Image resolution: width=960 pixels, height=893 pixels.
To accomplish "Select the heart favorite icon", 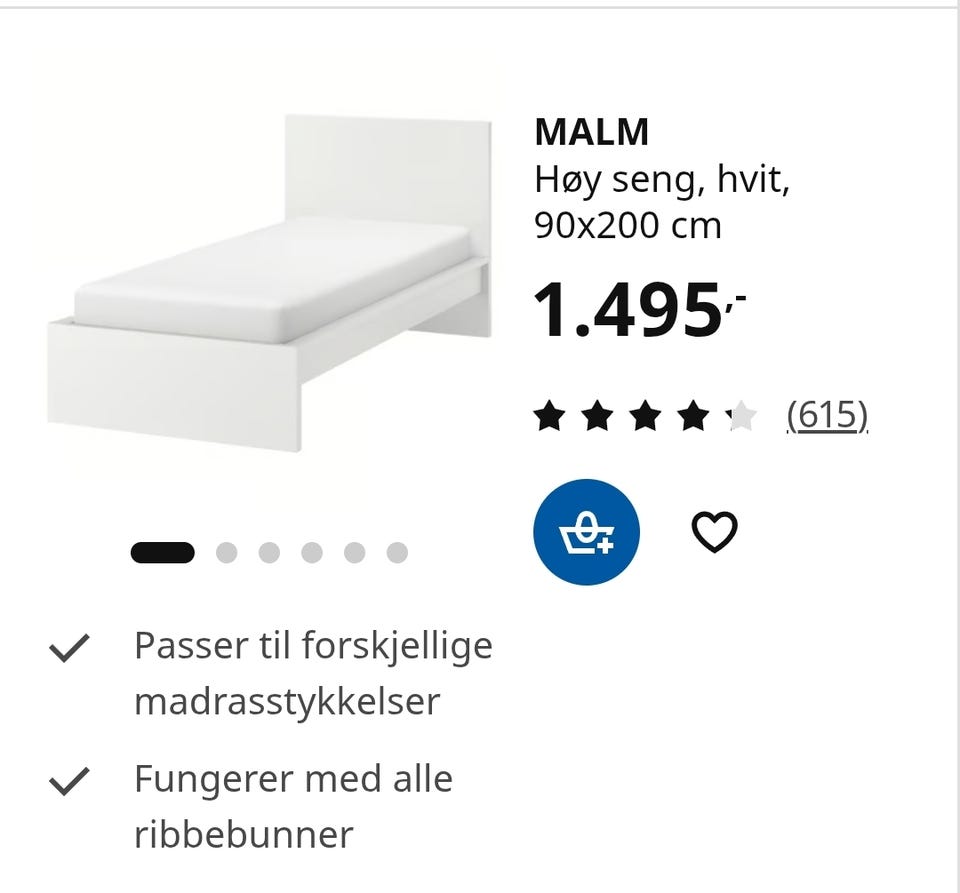I will point(716,531).
